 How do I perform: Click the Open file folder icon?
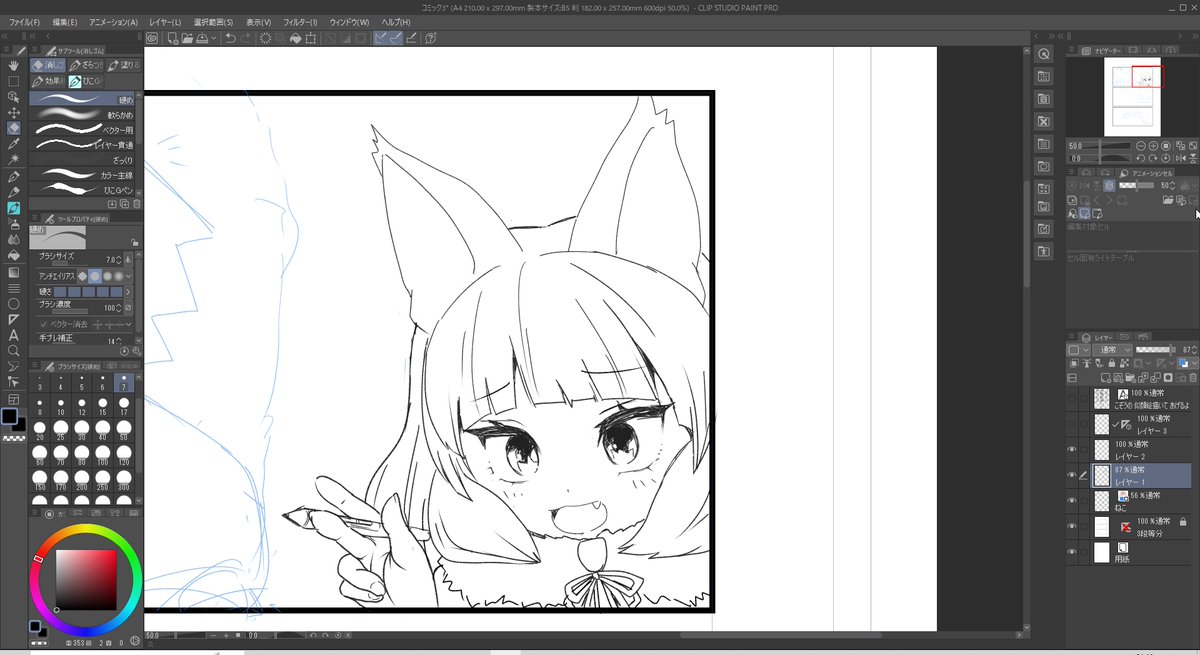pyautogui.click(x=187, y=38)
